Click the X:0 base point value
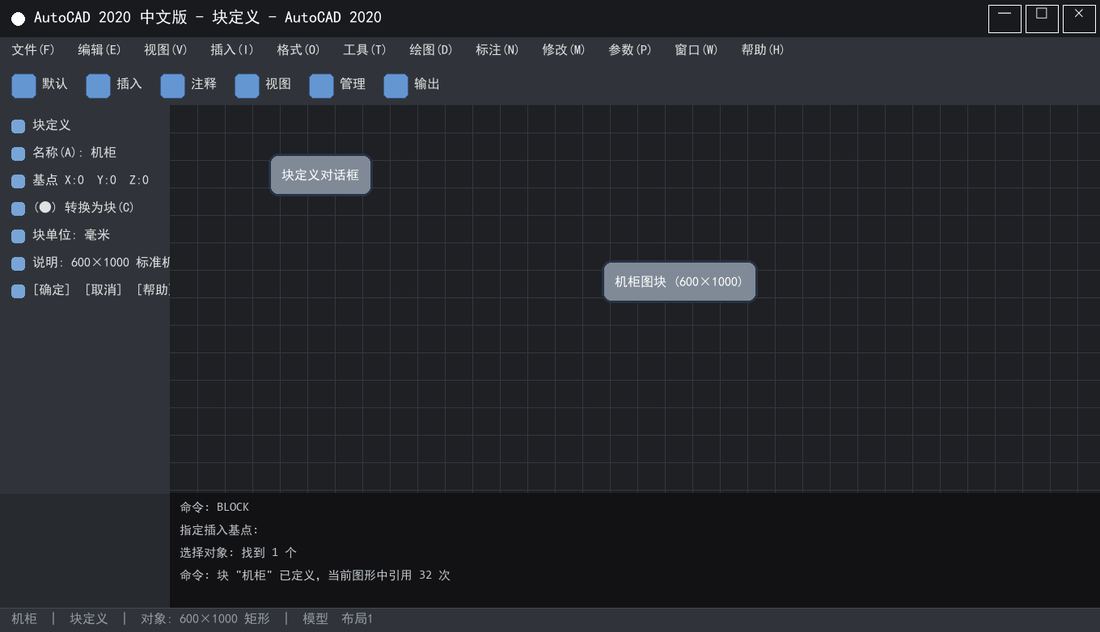Viewport: 1100px width, 632px height. [74, 180]
